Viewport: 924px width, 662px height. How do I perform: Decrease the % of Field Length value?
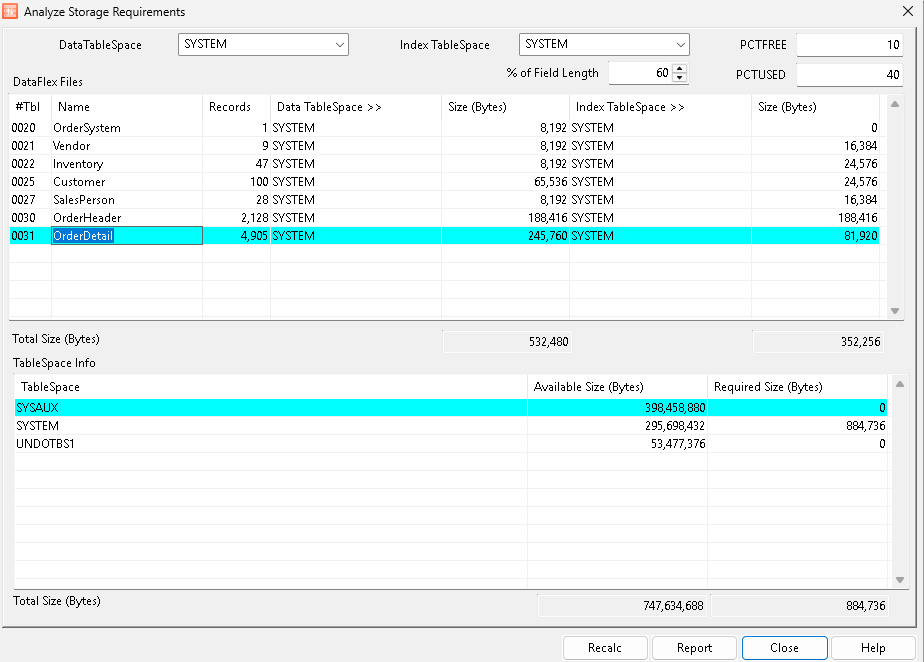(680, 78)
